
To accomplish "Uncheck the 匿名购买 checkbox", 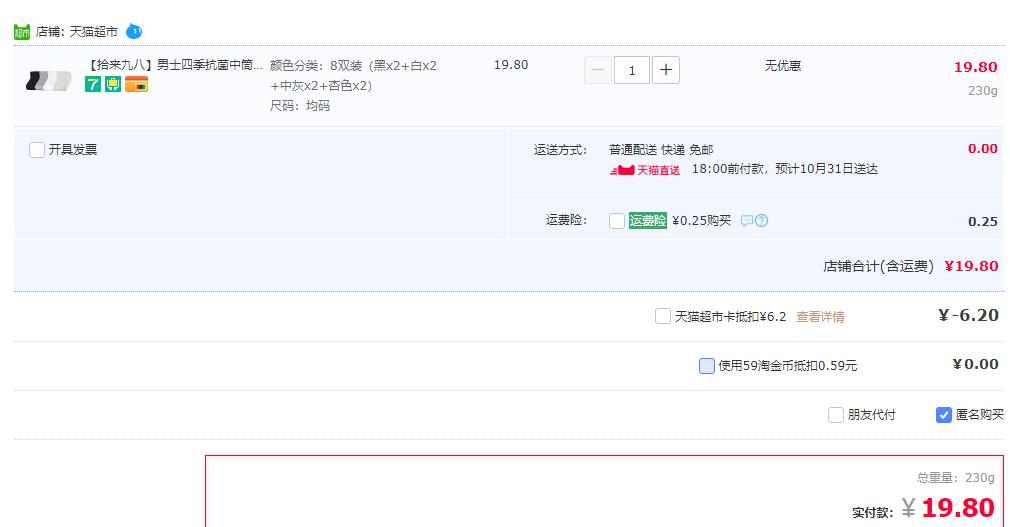I will 944,415.
